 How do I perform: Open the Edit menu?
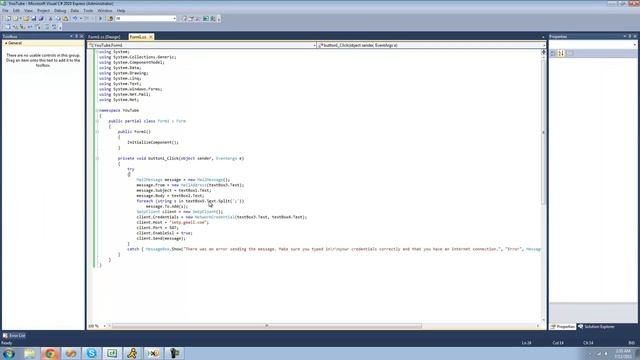(16, 11)
